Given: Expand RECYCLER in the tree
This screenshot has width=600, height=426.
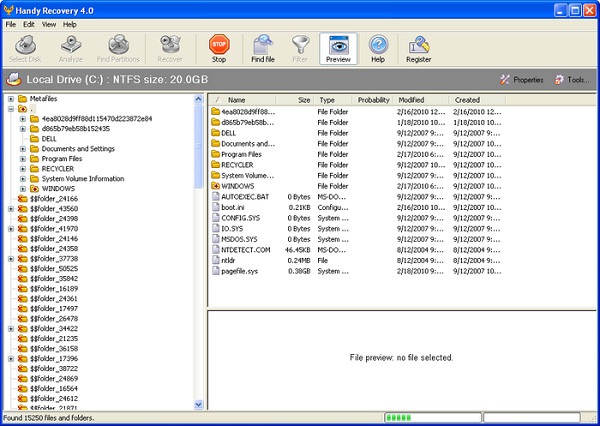Looking at the screenshot, I should coord(23,168).
